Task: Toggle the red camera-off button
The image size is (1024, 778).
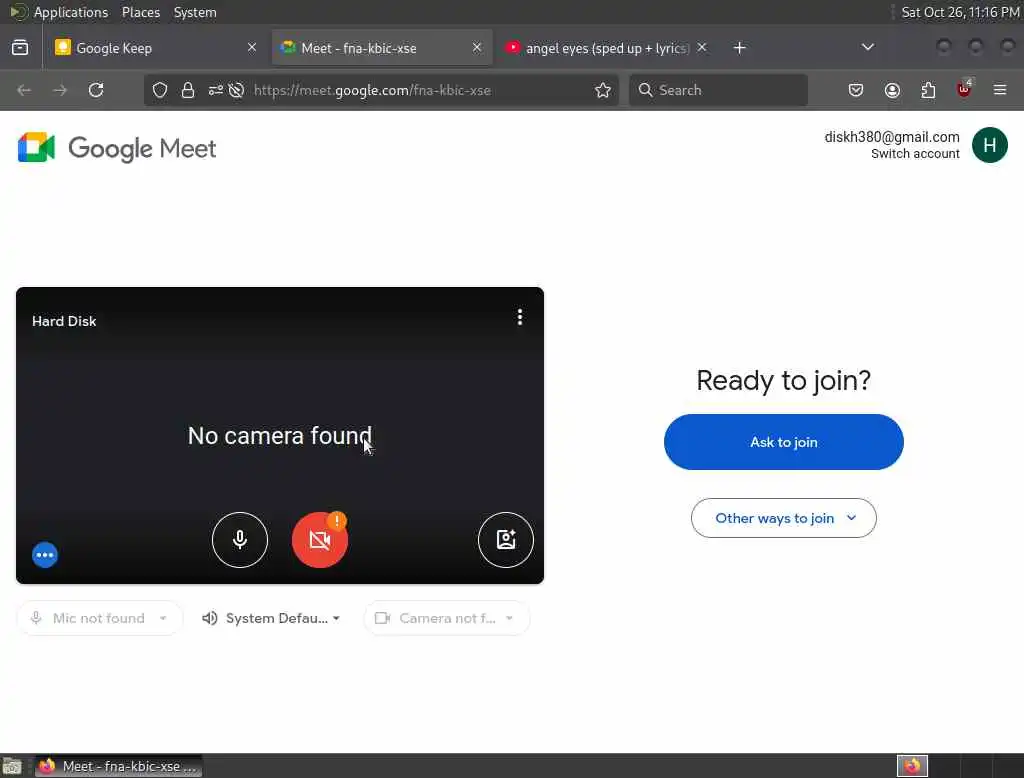Action: (319, 540)
